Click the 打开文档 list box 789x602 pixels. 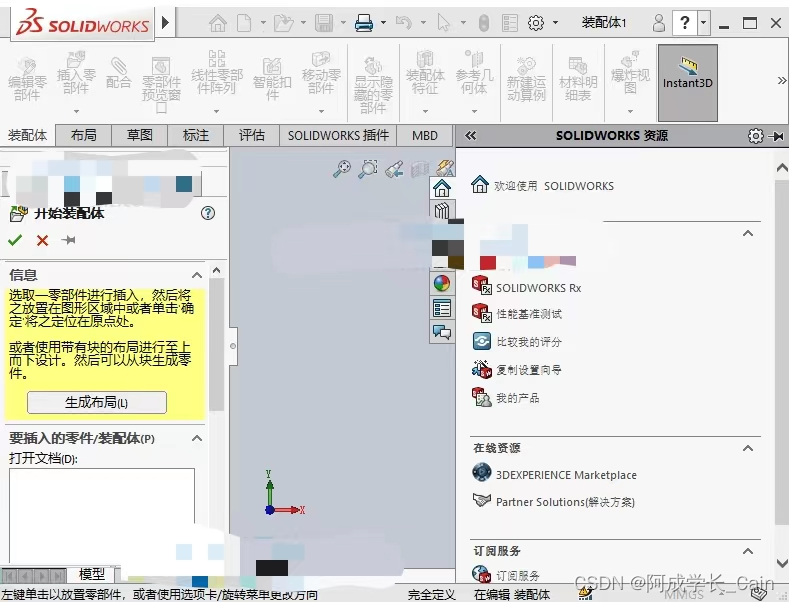coord(102,515)
